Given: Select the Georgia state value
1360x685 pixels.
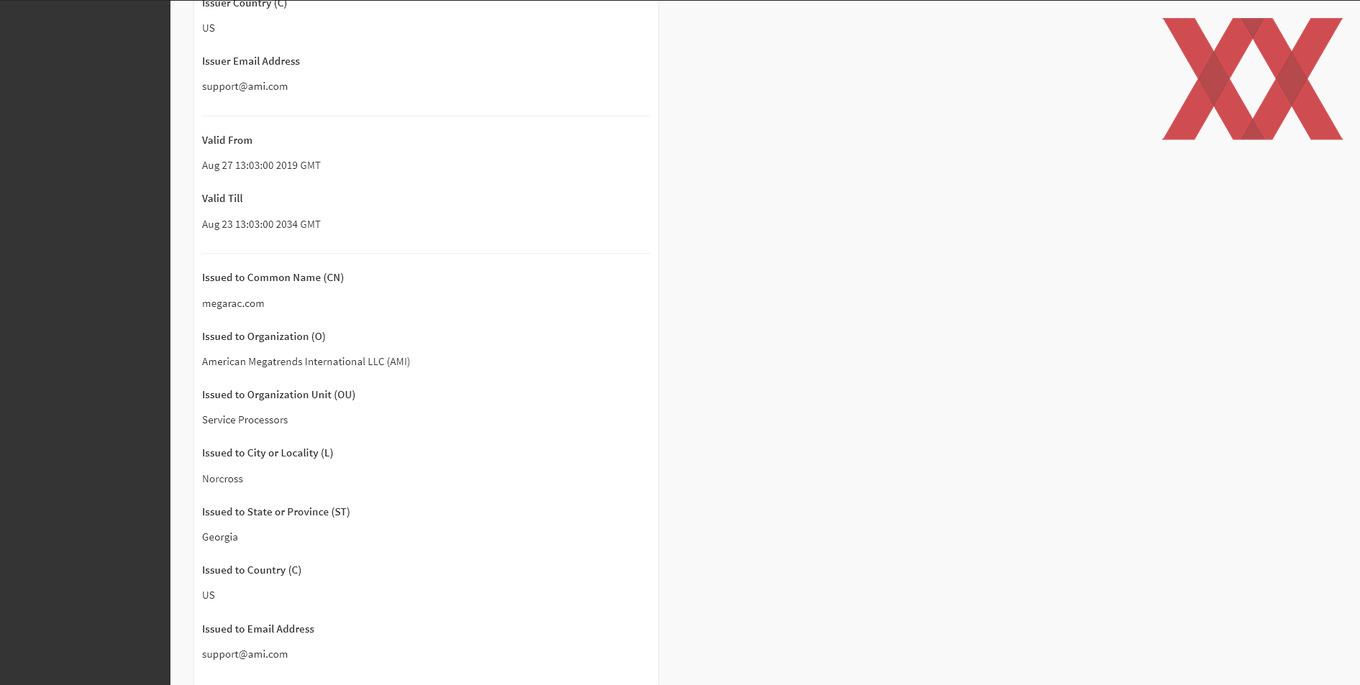Looking at the screenshot, I should [220, 537].
